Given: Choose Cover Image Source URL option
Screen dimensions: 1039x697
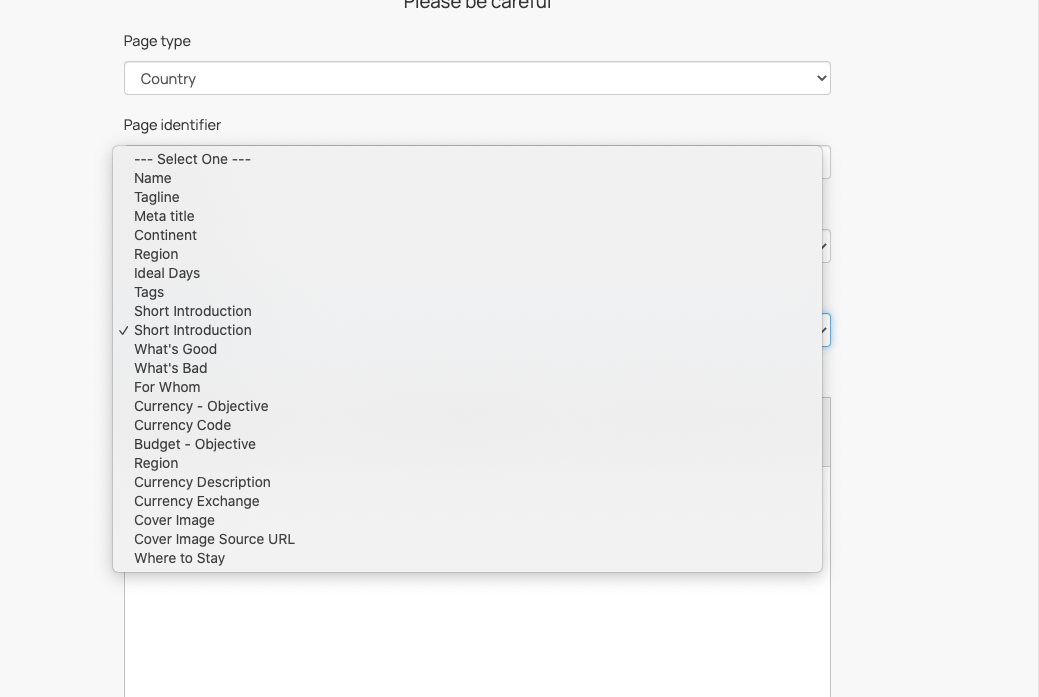Looking at the screenshot, I should coord(467,539).
